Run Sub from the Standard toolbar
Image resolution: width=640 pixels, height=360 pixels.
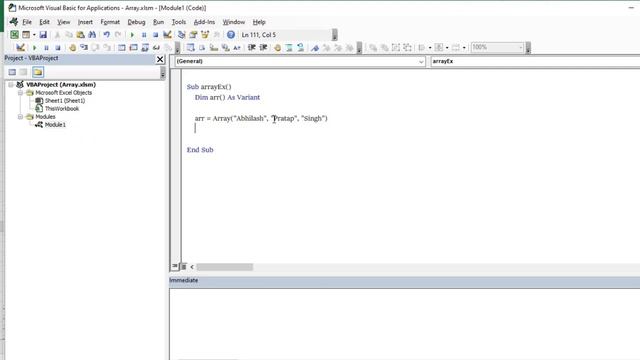pos(132,35)
